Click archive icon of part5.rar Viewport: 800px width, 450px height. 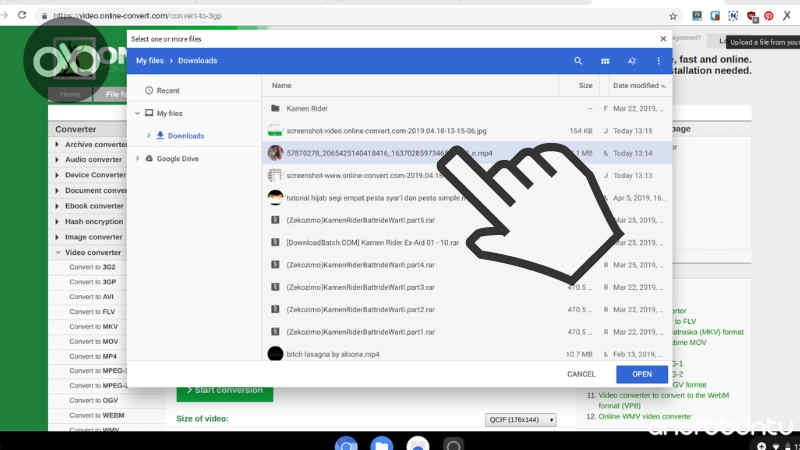coord(275,220)
